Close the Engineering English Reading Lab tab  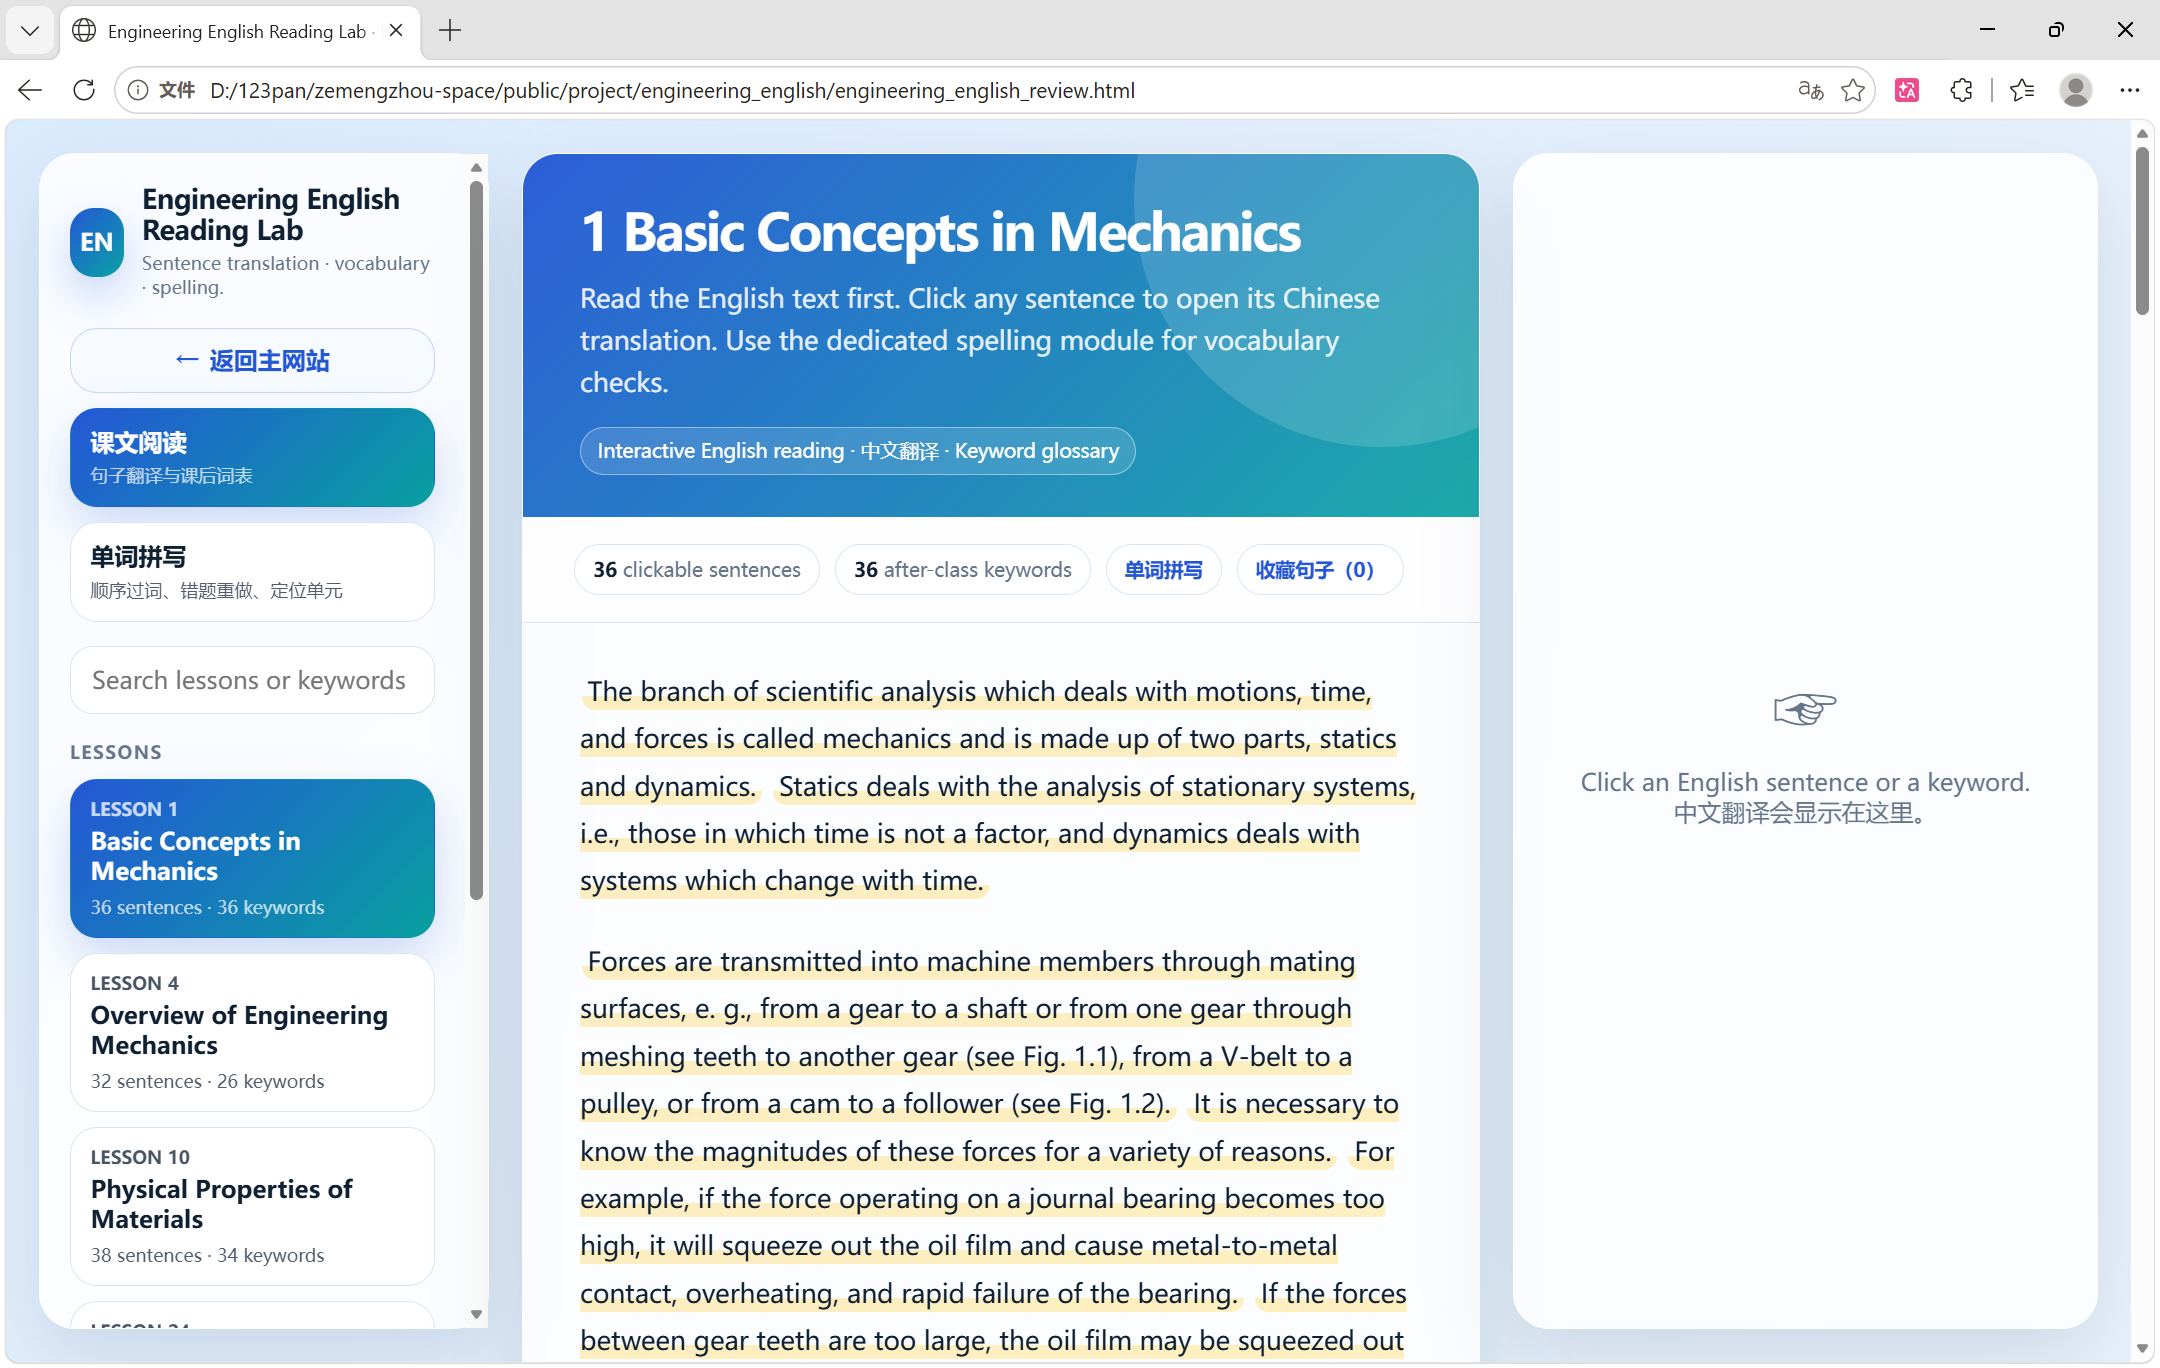[396, 31]
